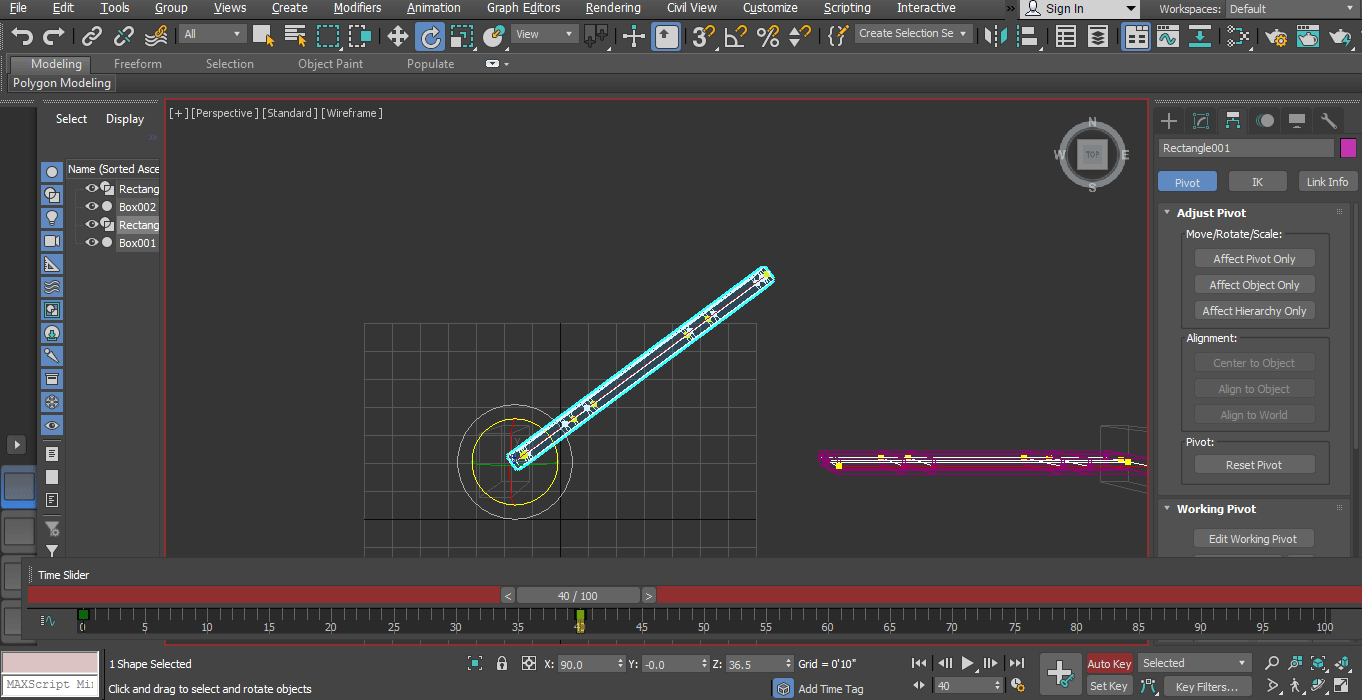This screenshot has width=1362, height=700.
Task: Hide Box002 using its eye icon
Action: point(91,207)
